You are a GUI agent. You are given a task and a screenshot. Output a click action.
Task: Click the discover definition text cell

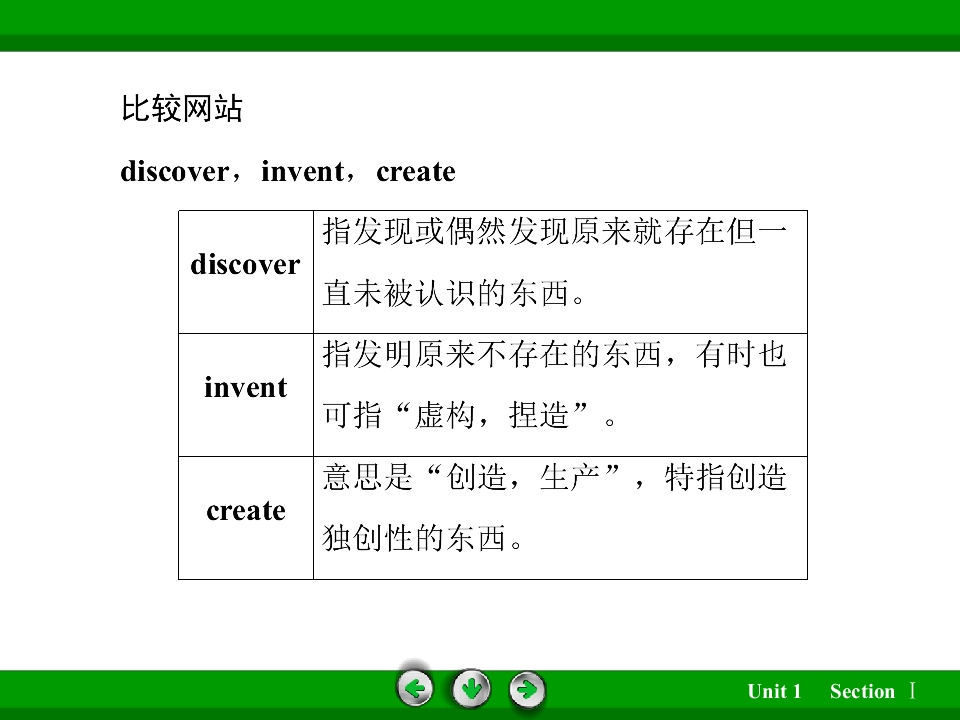pos(560,272)
